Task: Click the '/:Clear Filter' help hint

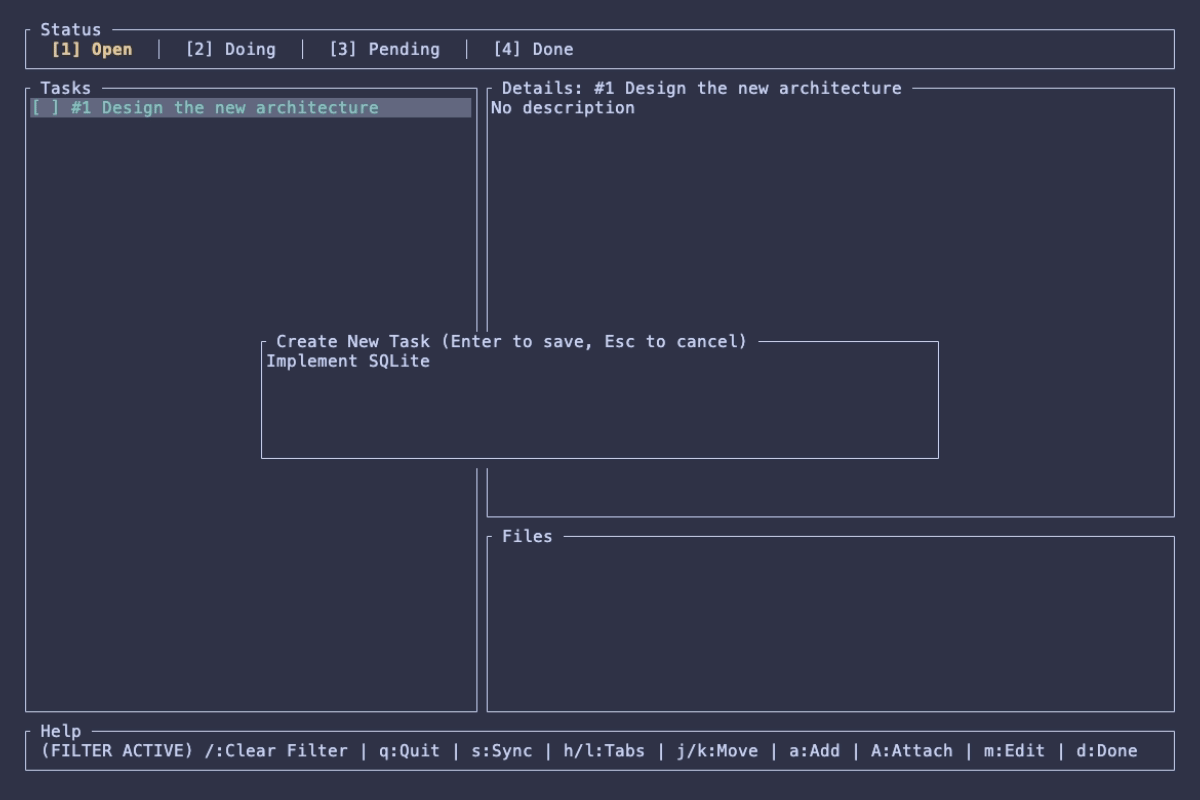Action: (x=276, y=751)
